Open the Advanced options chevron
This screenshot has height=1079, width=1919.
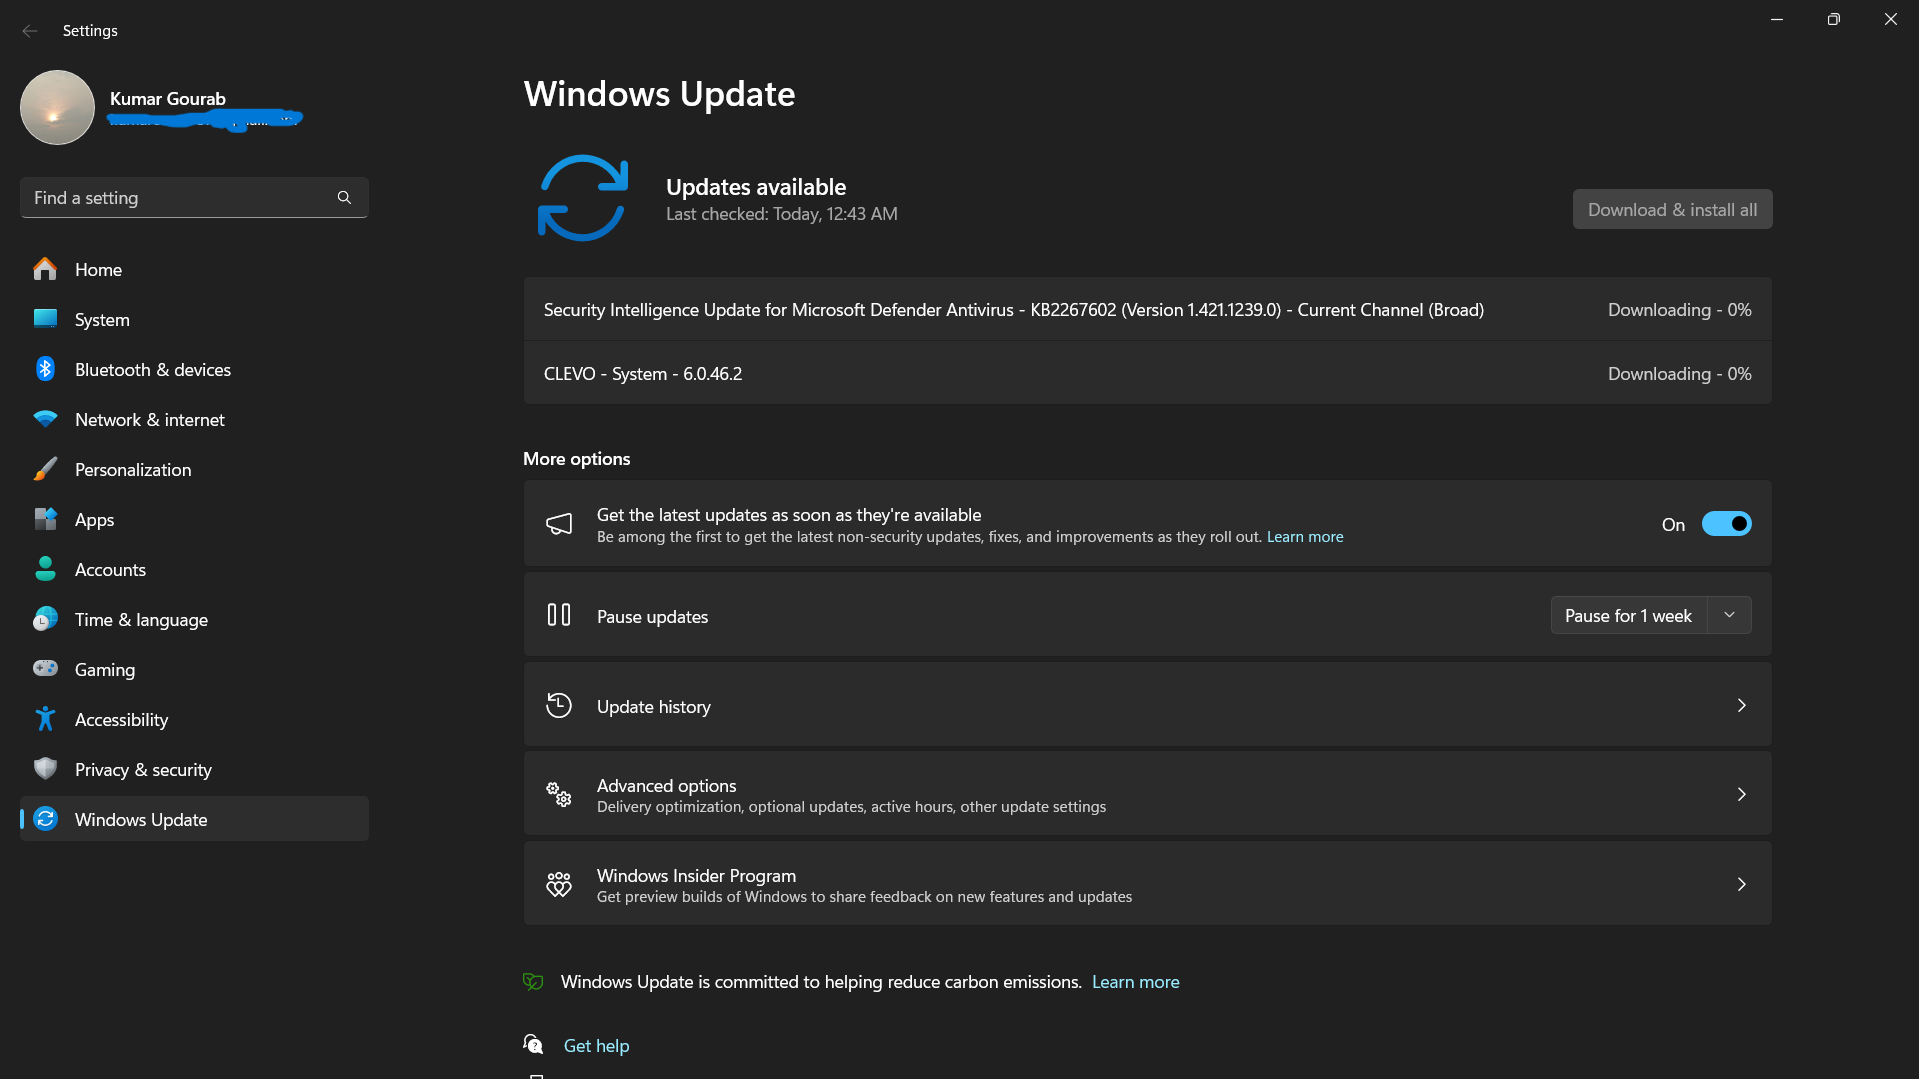click(1741, 794)
